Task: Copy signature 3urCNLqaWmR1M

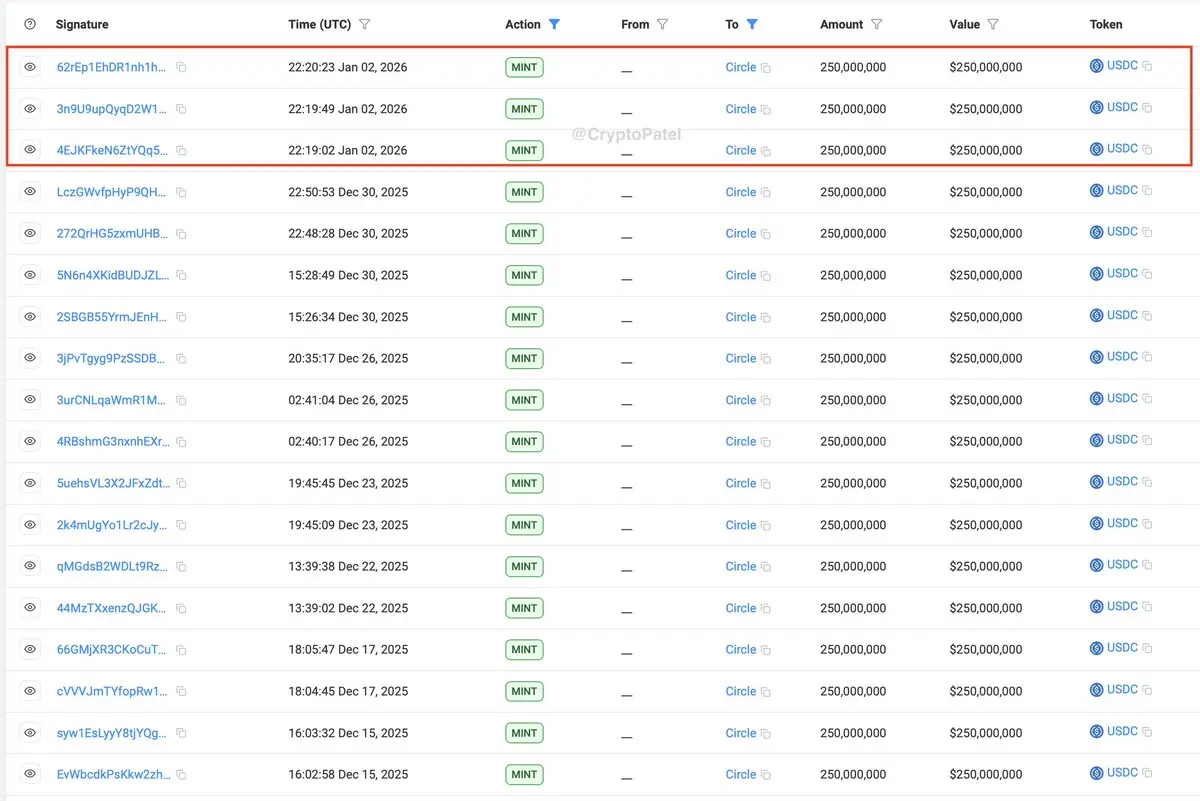Action: (x=181, y=400)
